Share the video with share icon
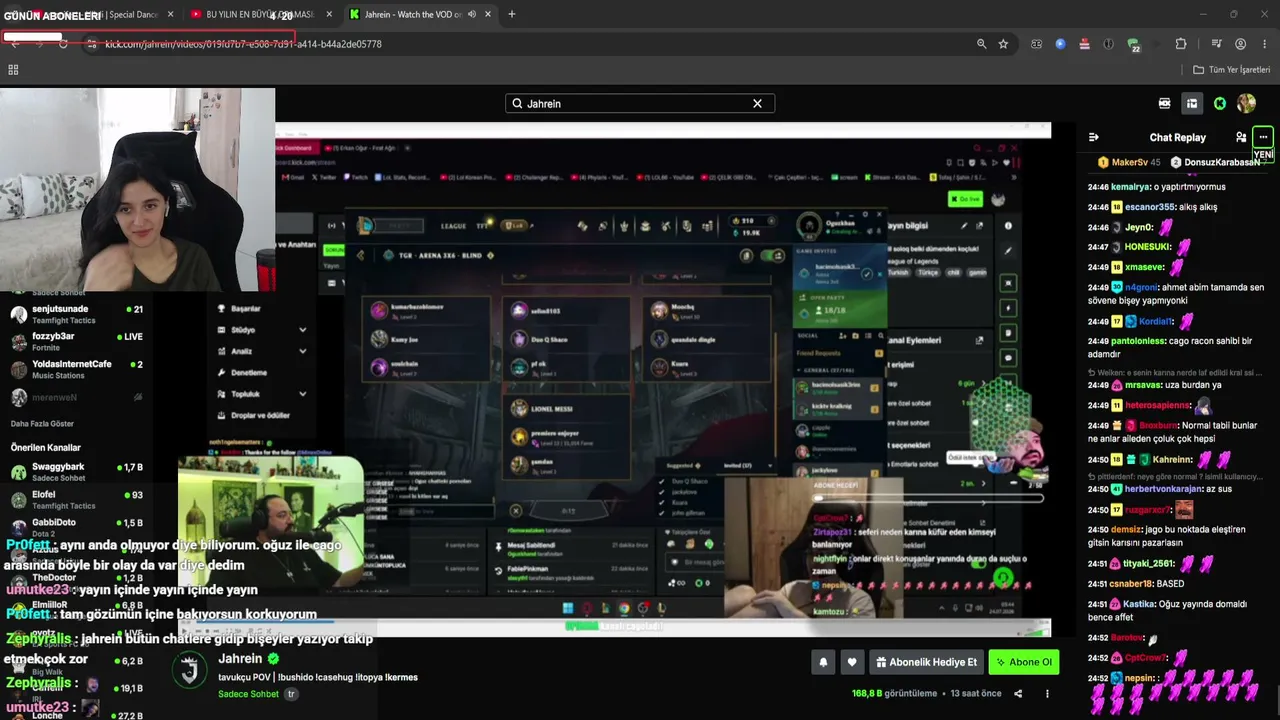 tap(1018, 693)
